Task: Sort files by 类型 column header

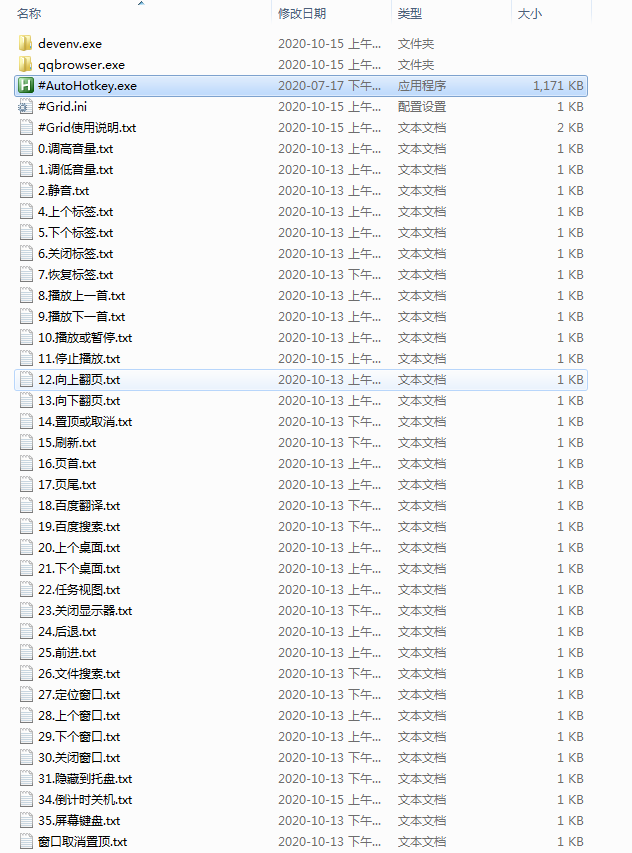Action: click(x=410, y=14)
